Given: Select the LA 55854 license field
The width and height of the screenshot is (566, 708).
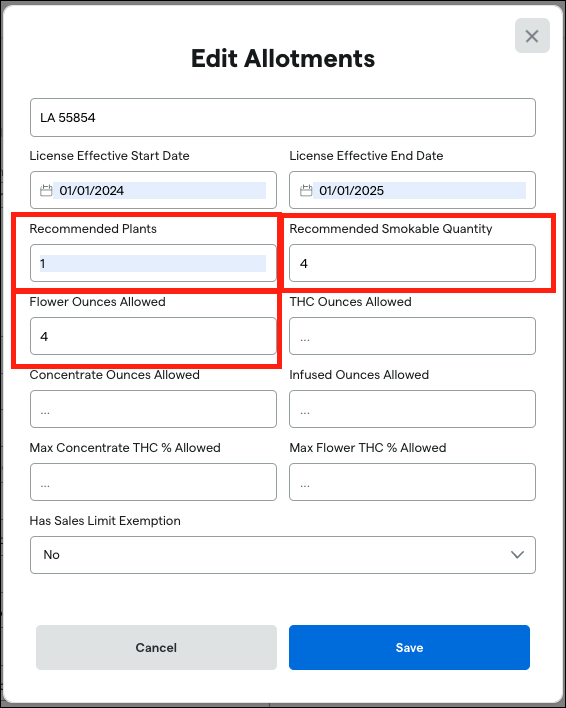Looking at the screenshot, I should [283, 117].
